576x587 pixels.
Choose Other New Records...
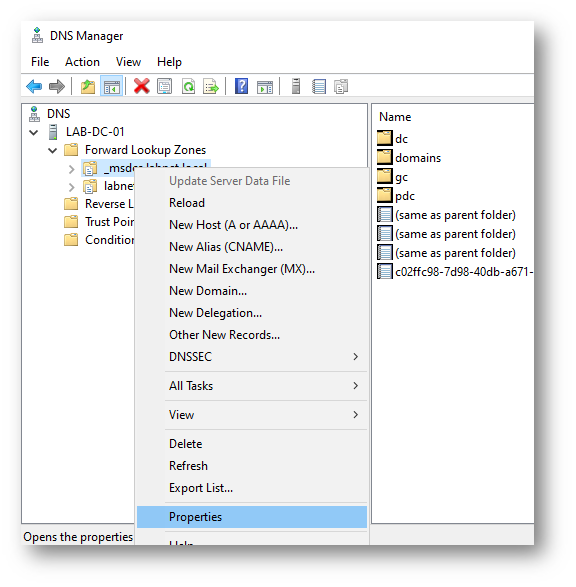pos(252,335)
